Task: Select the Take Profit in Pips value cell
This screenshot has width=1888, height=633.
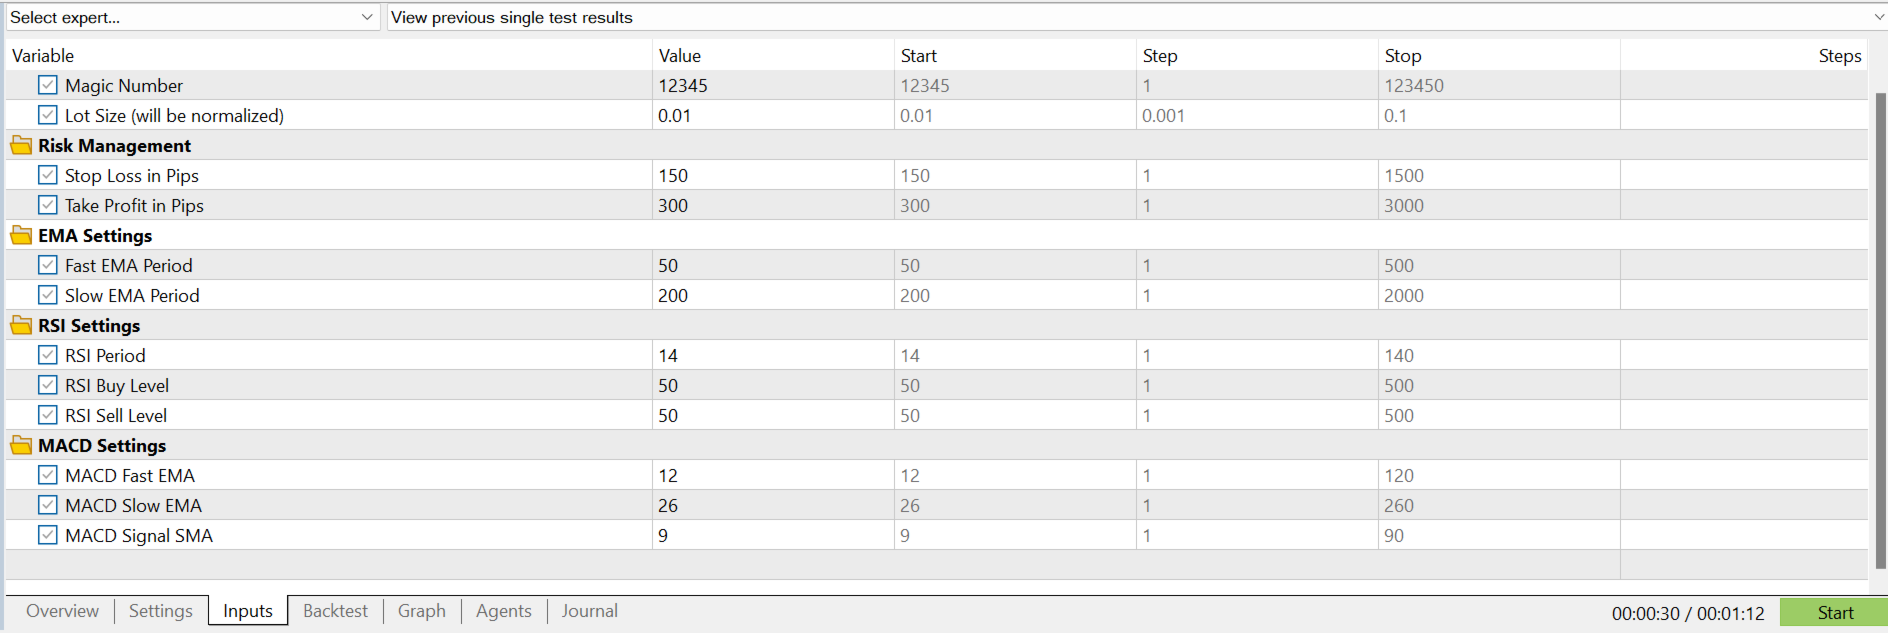Action: click(x=773, y=205)
